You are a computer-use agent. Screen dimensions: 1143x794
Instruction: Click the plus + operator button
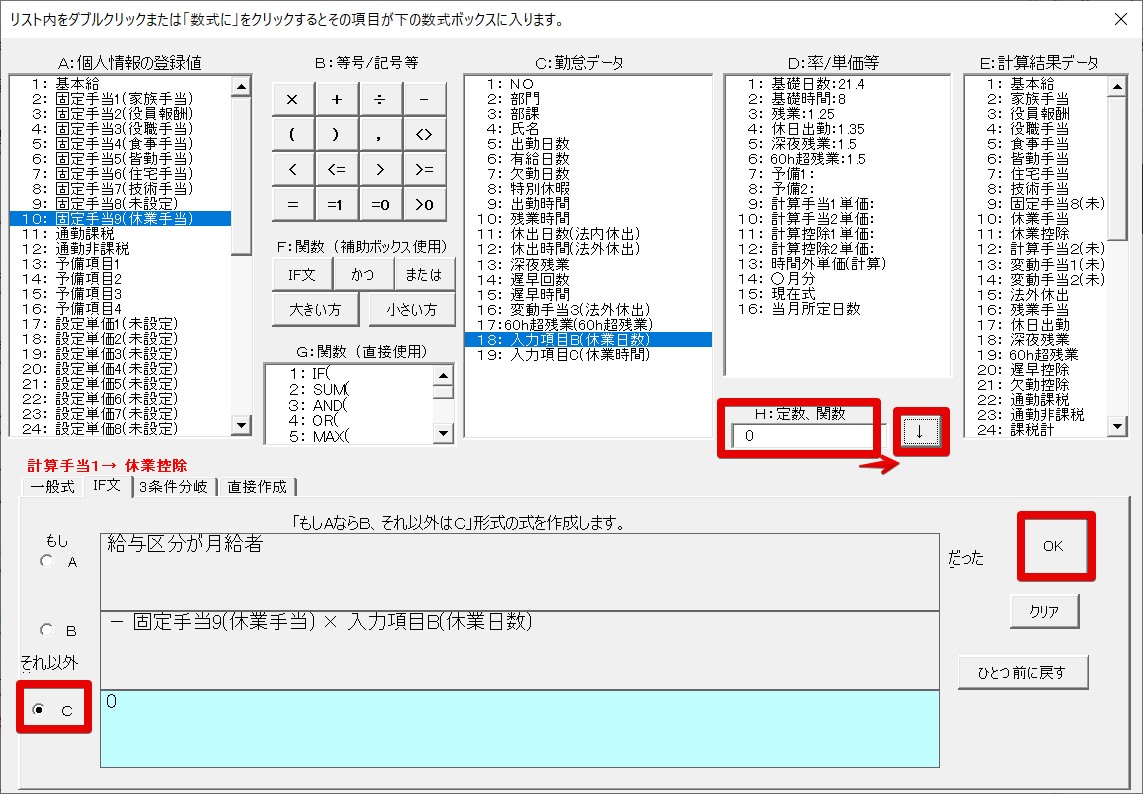pyautogui.click(x=337, y=100)
